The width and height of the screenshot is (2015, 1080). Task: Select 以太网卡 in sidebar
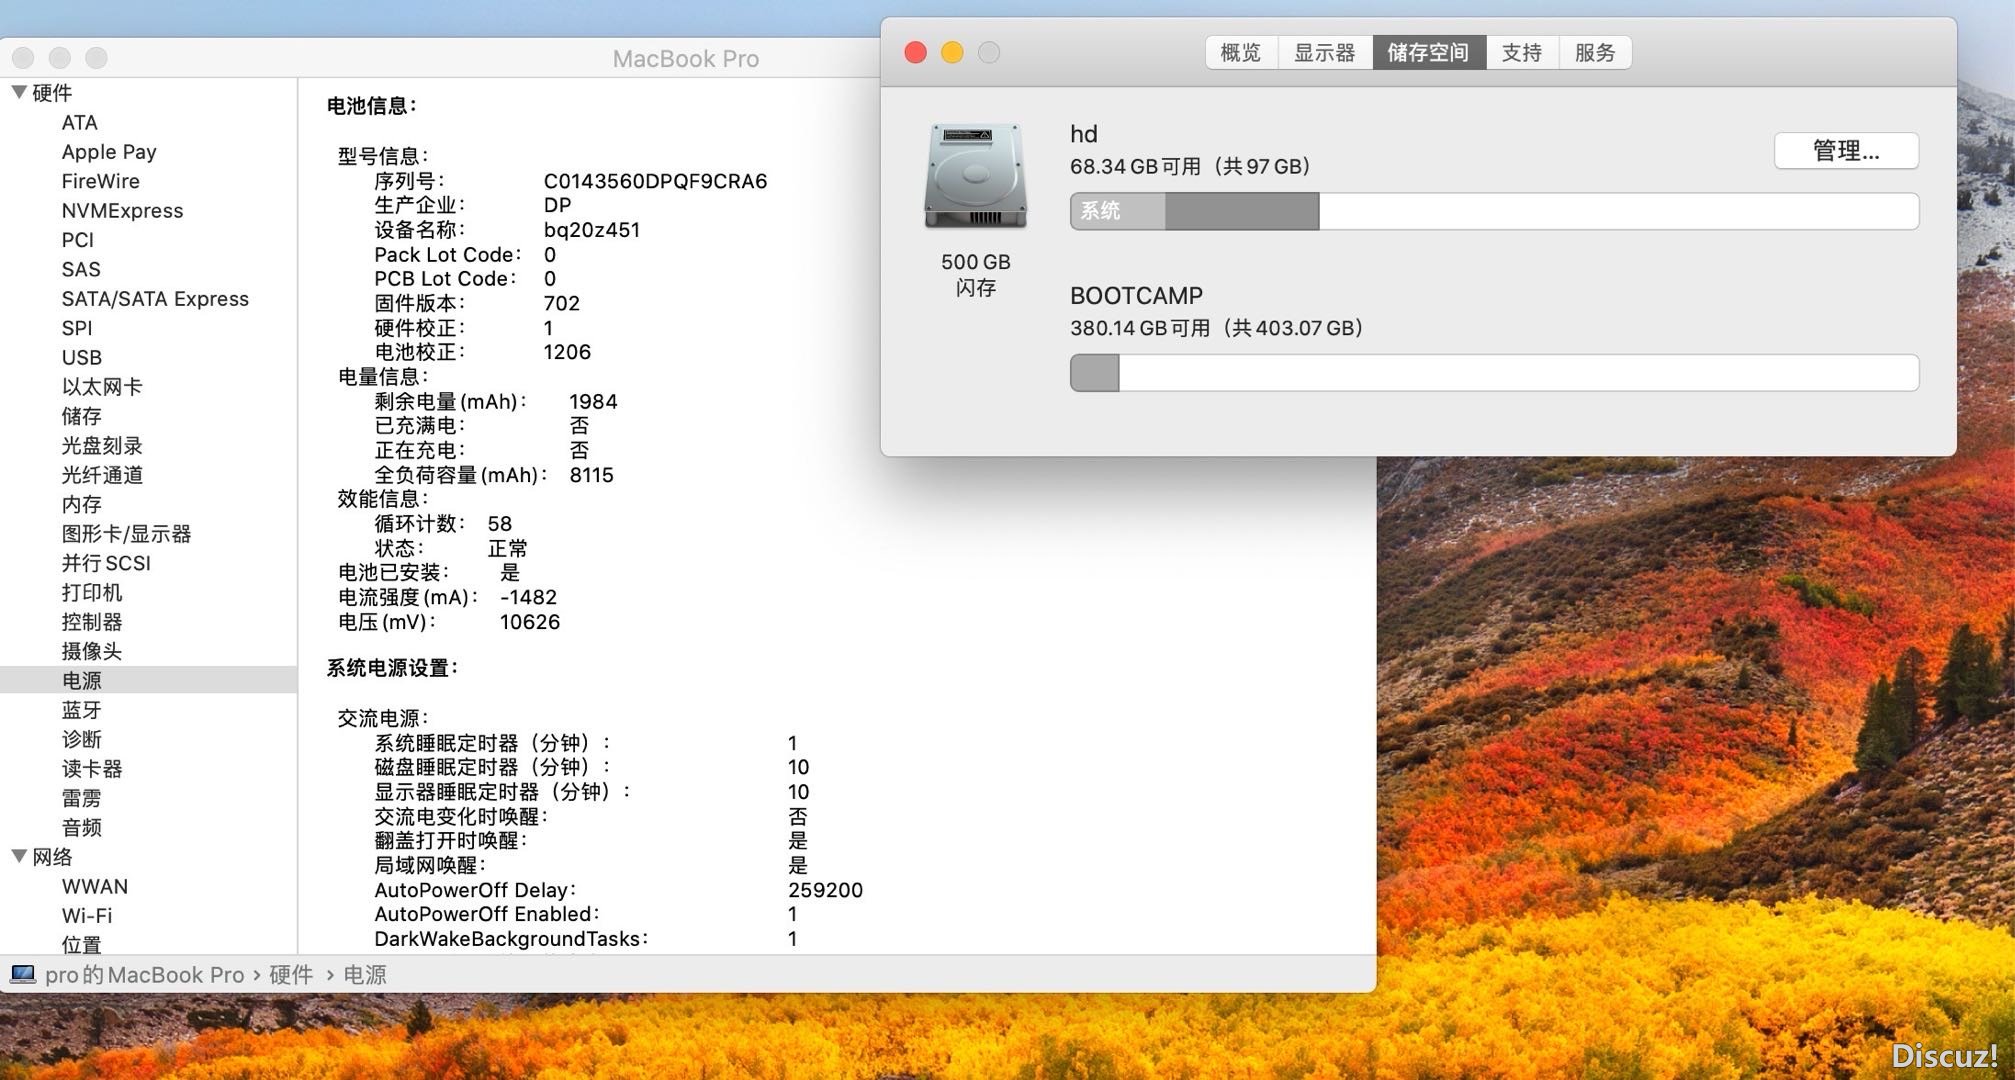(x=102, y=386)
